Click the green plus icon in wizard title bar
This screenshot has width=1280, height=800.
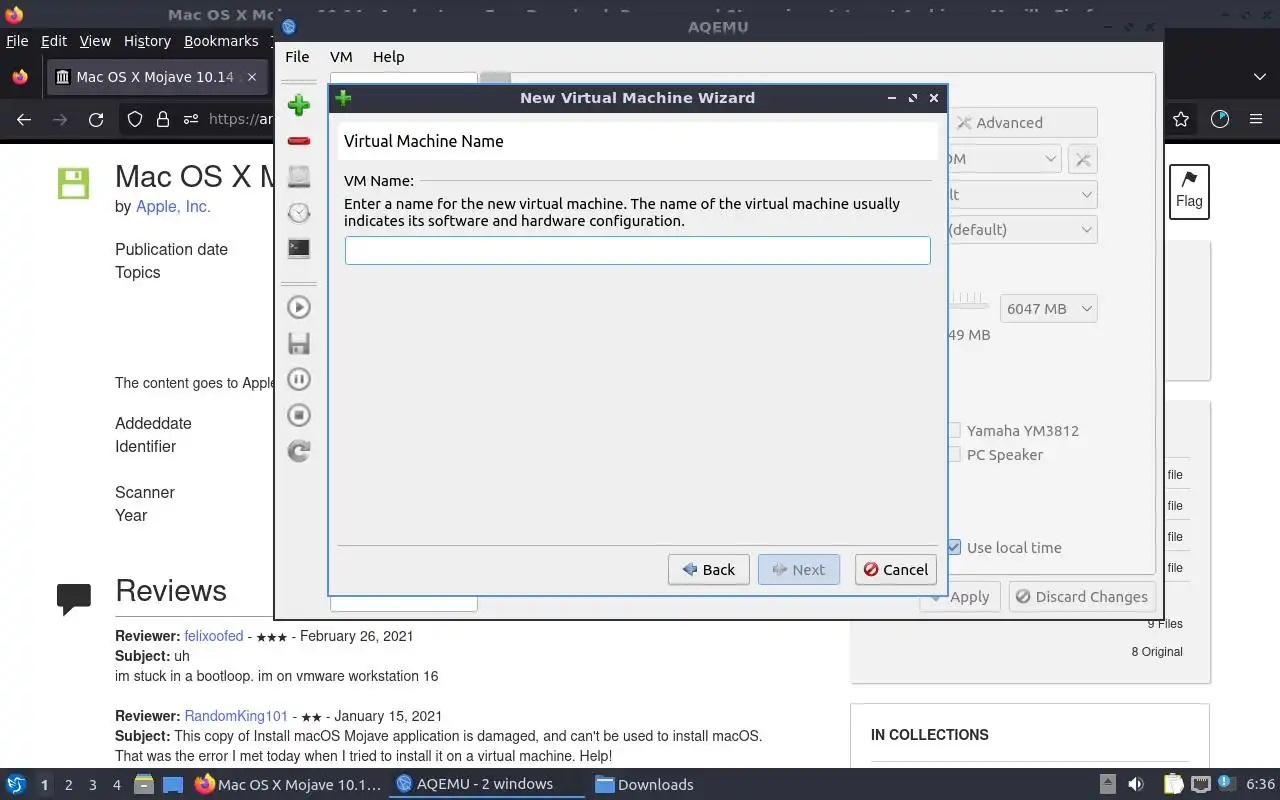click(343, 98)
